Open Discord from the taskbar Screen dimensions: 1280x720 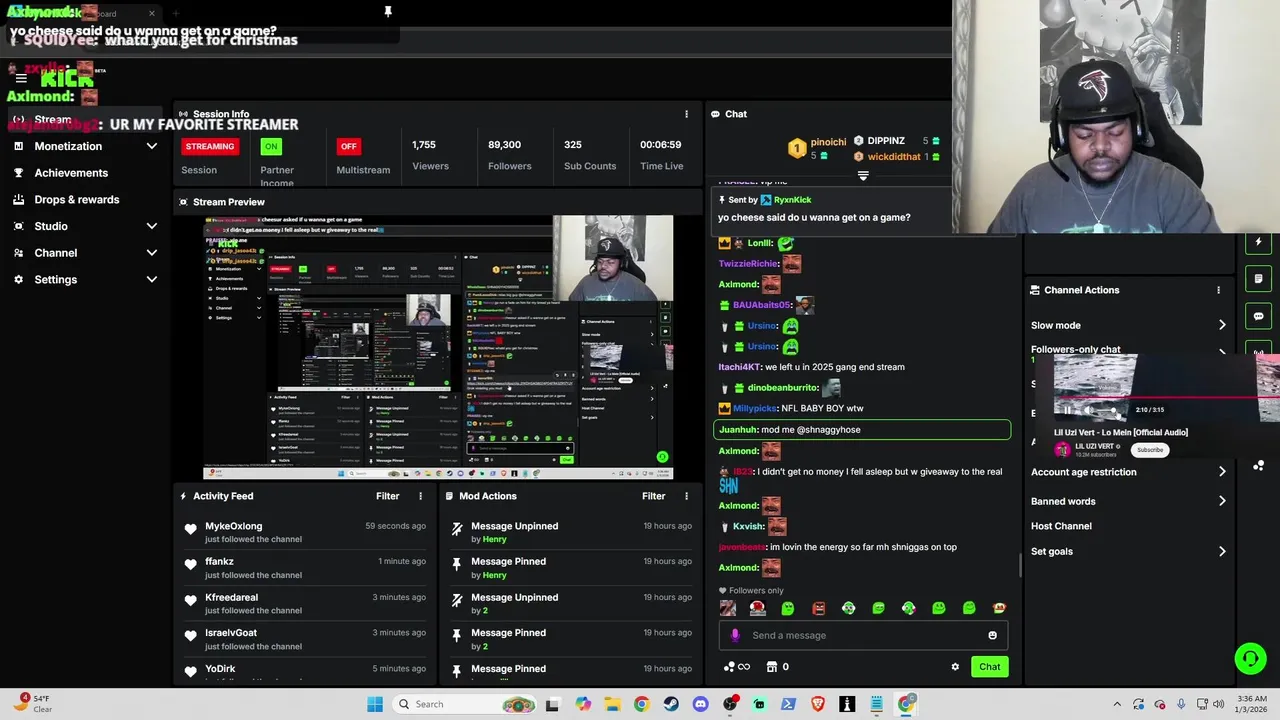[x=700, y=704]
